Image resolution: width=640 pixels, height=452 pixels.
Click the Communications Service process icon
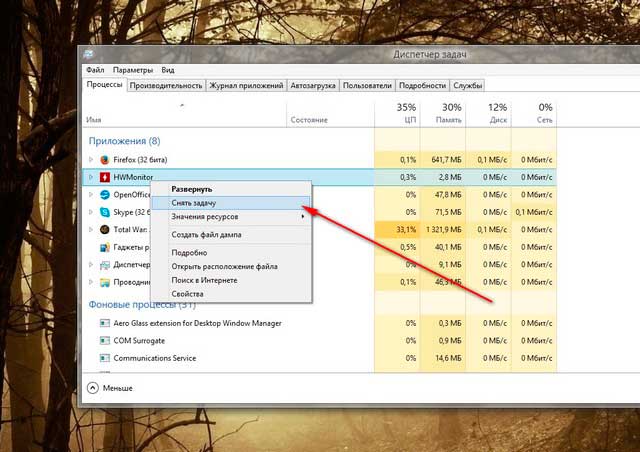pyautogui.click(x=105, y=357)
